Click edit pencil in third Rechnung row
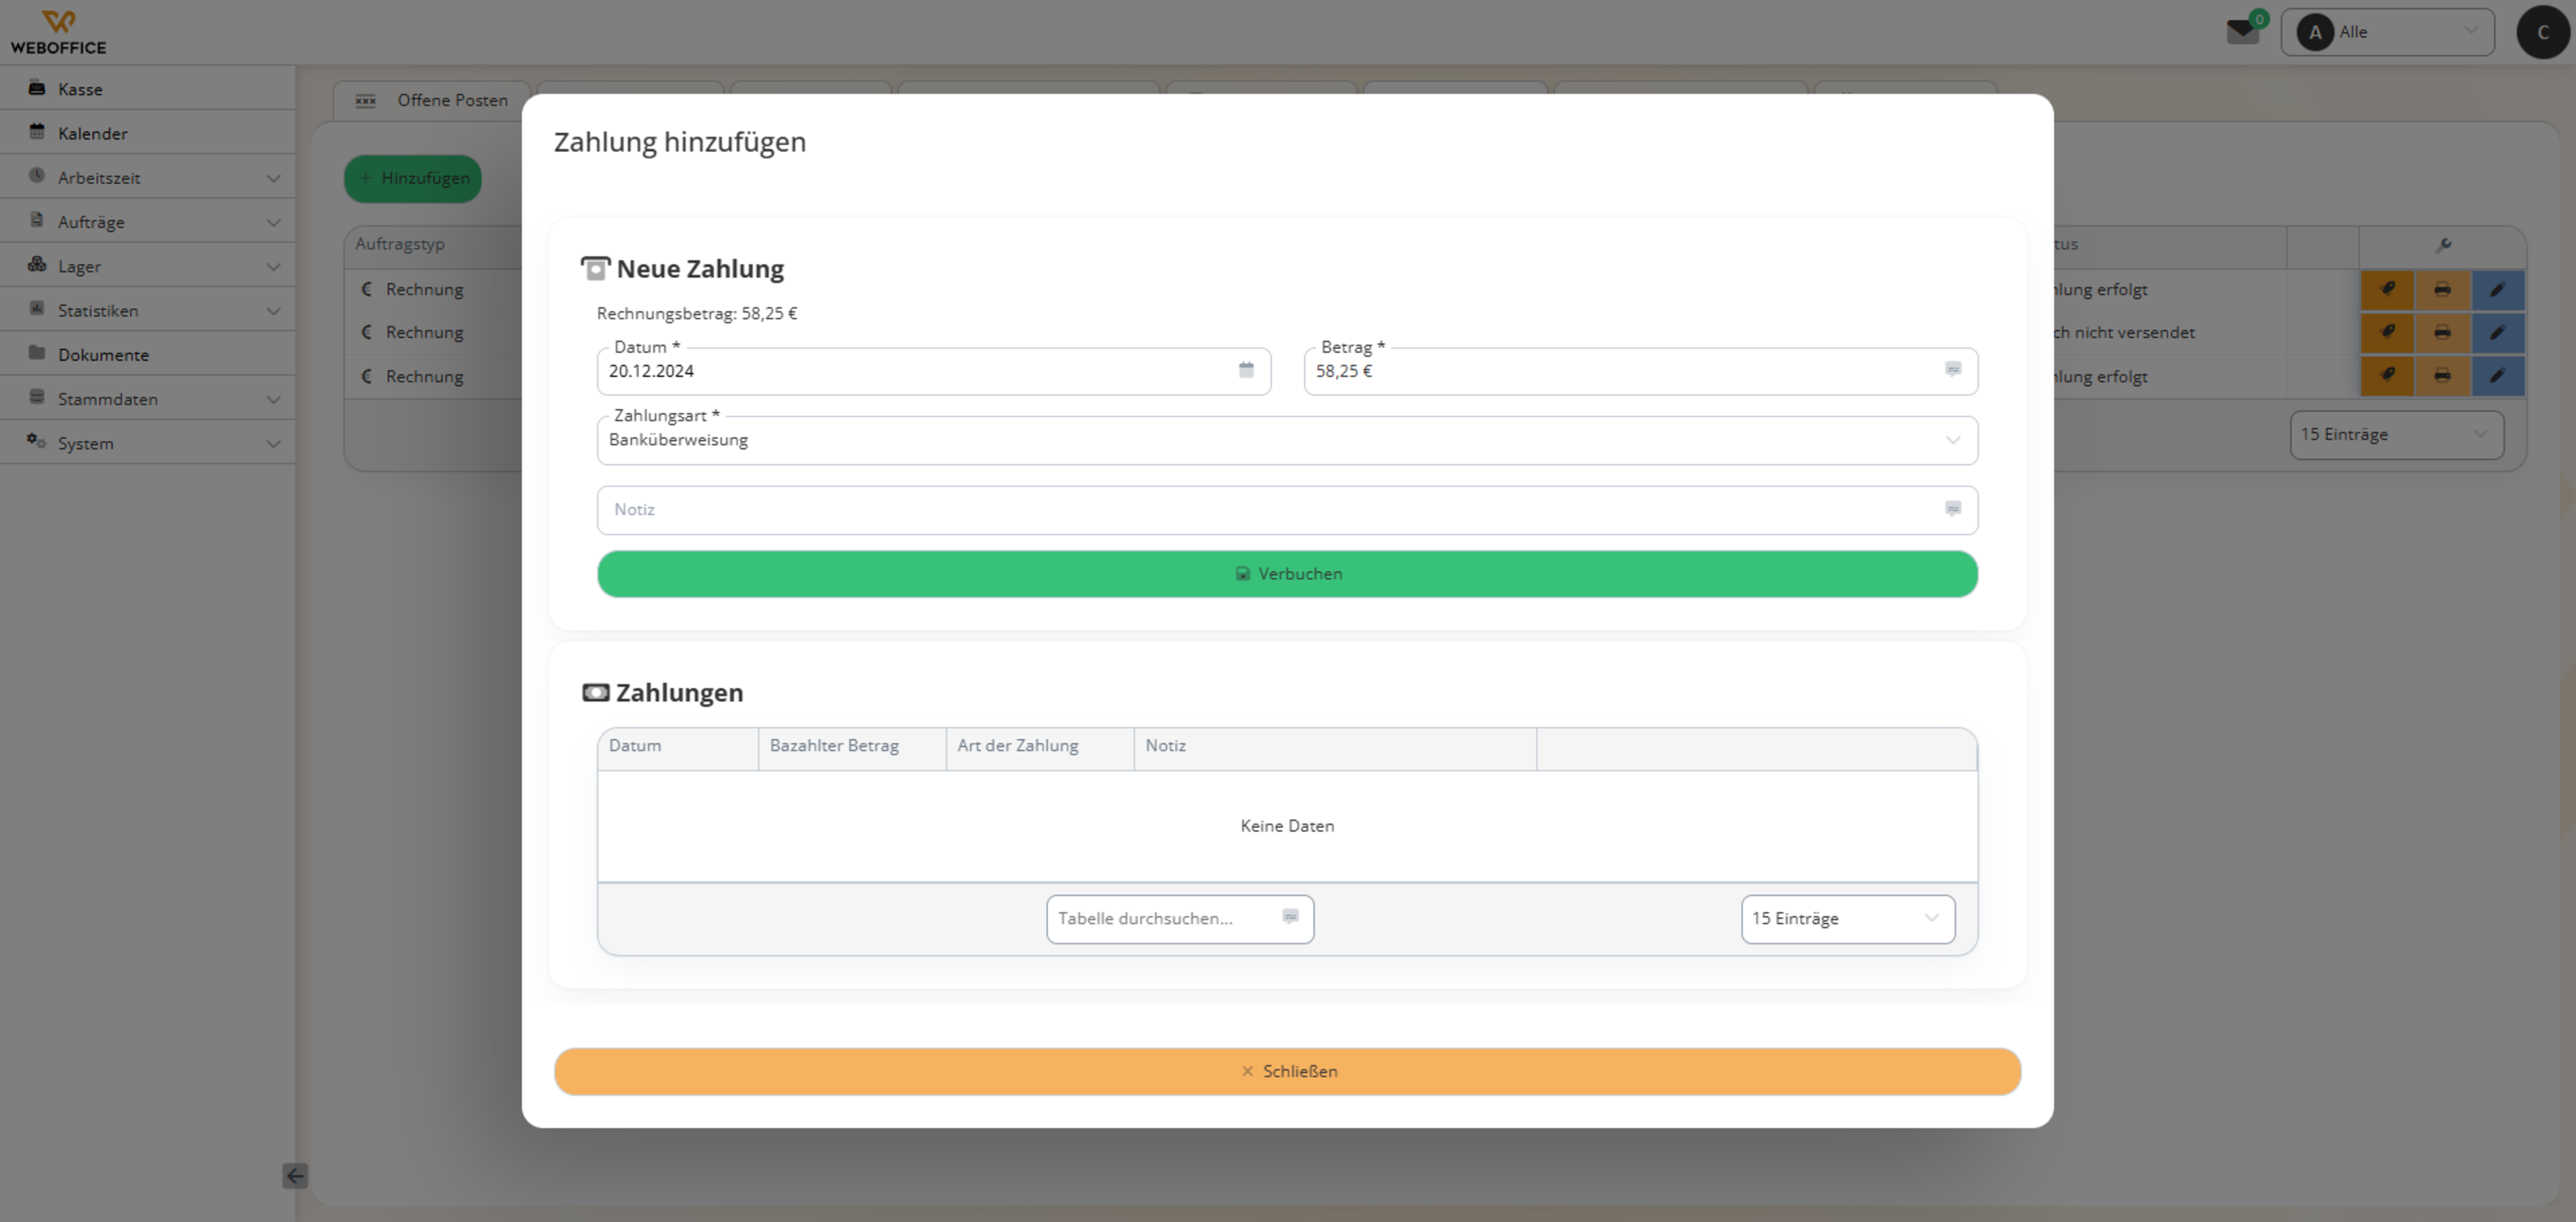The image size is (2576, 1222). (x=2497, y=377)
